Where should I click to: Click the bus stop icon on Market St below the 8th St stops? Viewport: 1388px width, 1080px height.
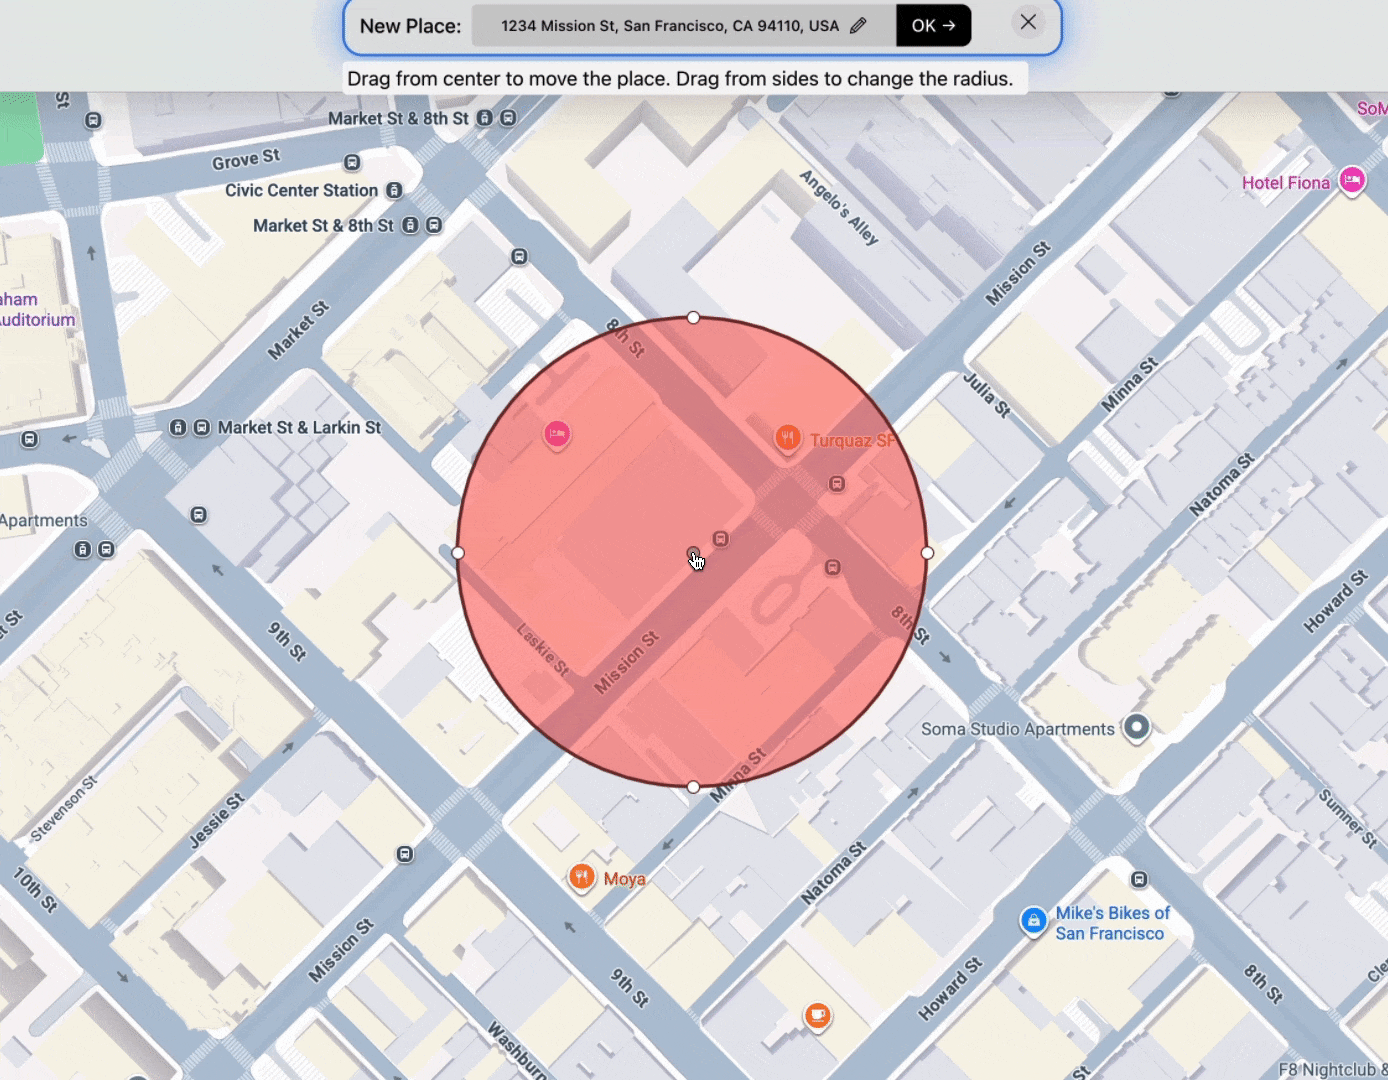point(519,257)
